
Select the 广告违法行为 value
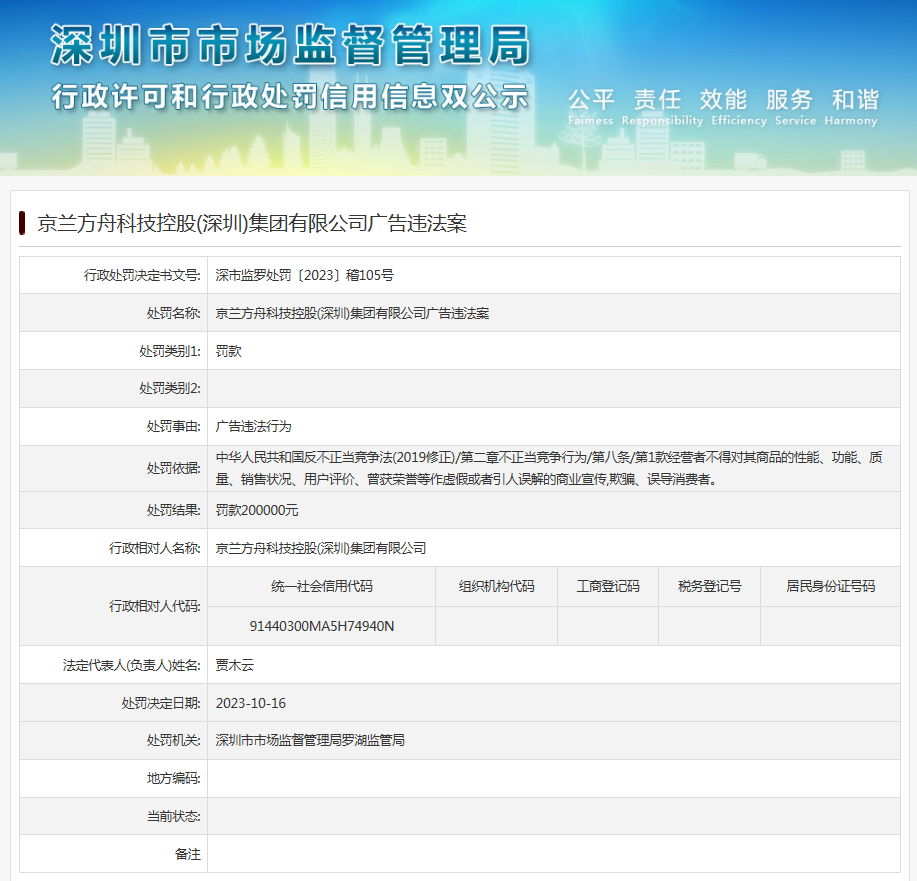tap(253, 426)
